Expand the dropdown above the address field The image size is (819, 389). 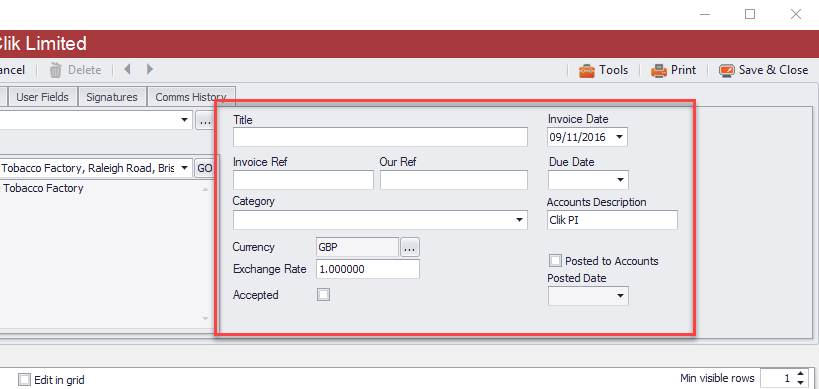[184, 120]
